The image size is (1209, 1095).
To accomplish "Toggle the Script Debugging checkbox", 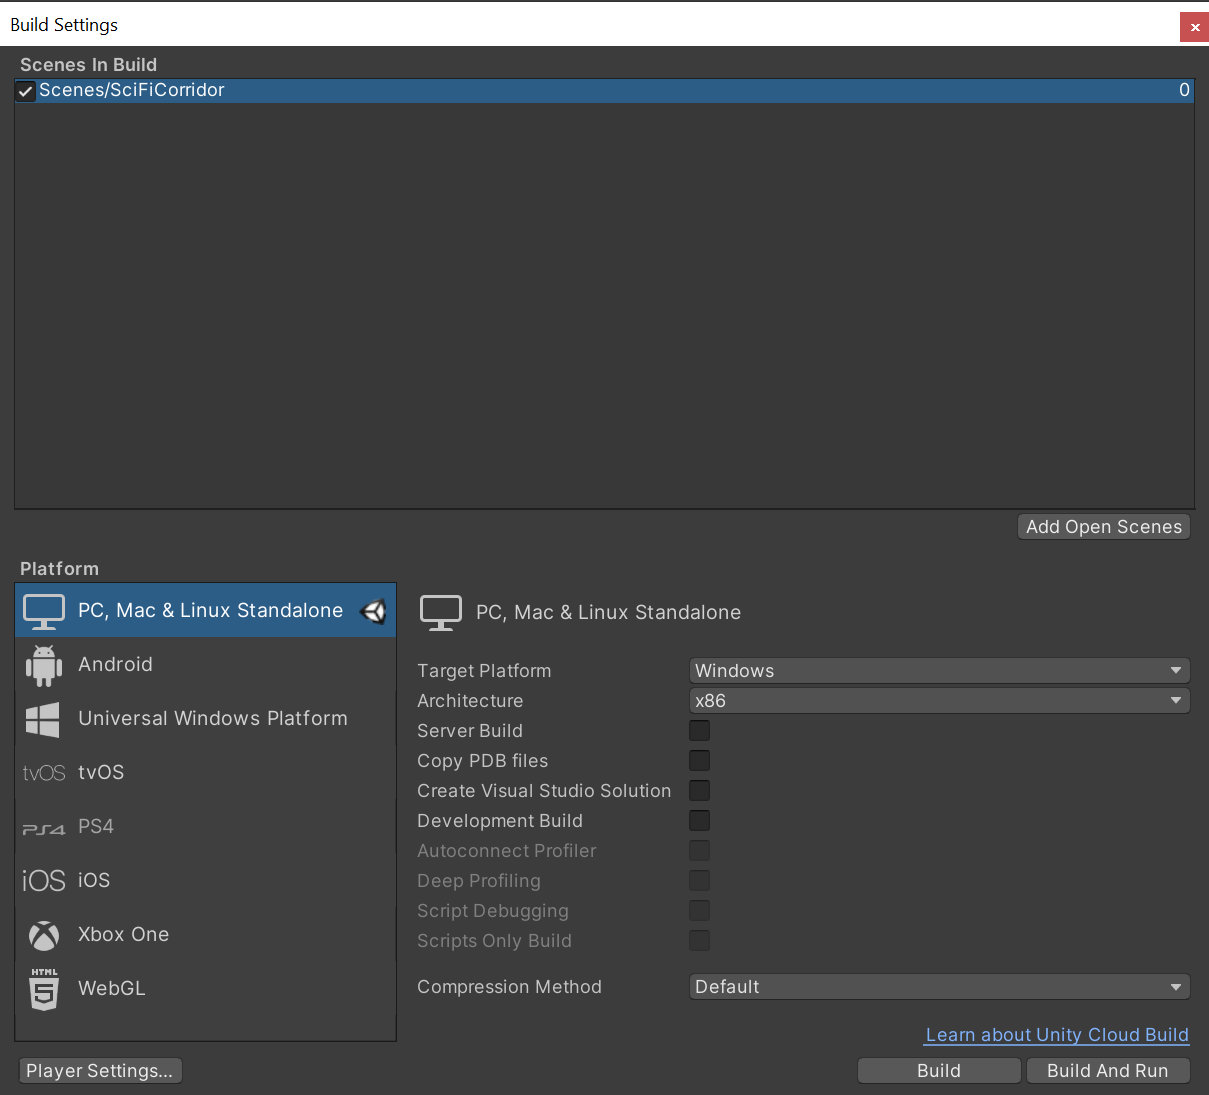I will pyautogui.click(x=700, y=911).
